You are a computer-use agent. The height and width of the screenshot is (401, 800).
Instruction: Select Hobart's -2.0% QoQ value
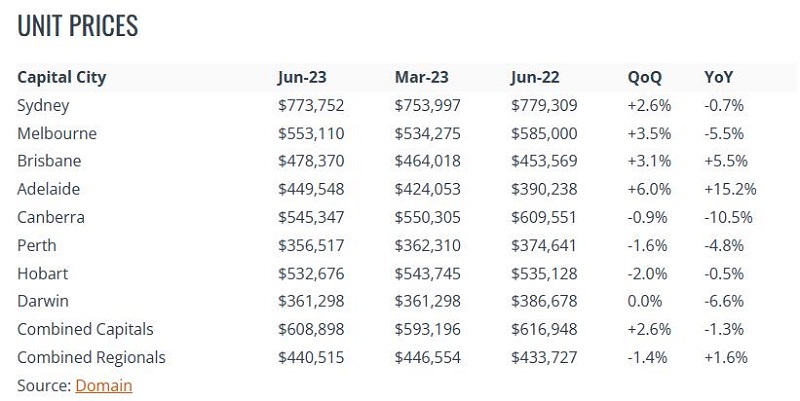click(x=647, y=273)
